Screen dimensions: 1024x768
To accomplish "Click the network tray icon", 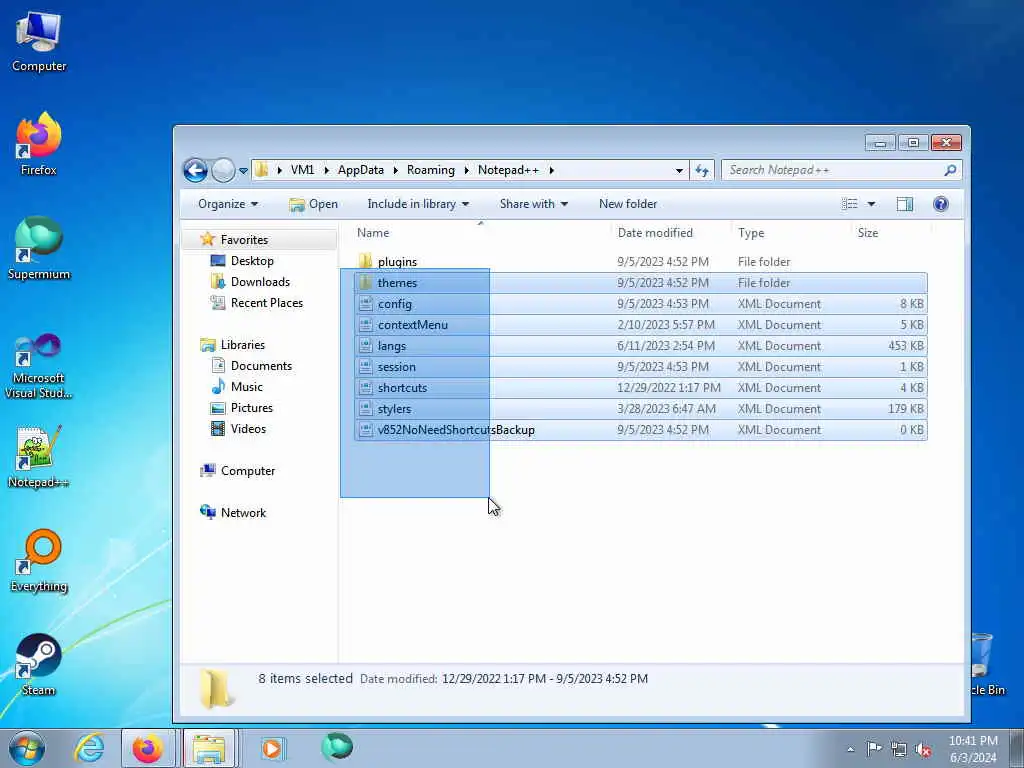I will click(899, 749).
